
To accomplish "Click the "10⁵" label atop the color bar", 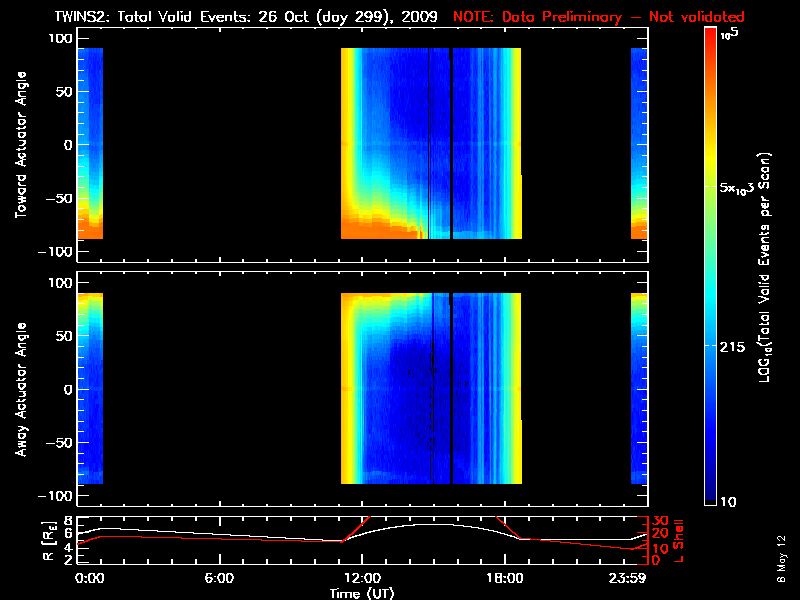I will tap(734, 34).
